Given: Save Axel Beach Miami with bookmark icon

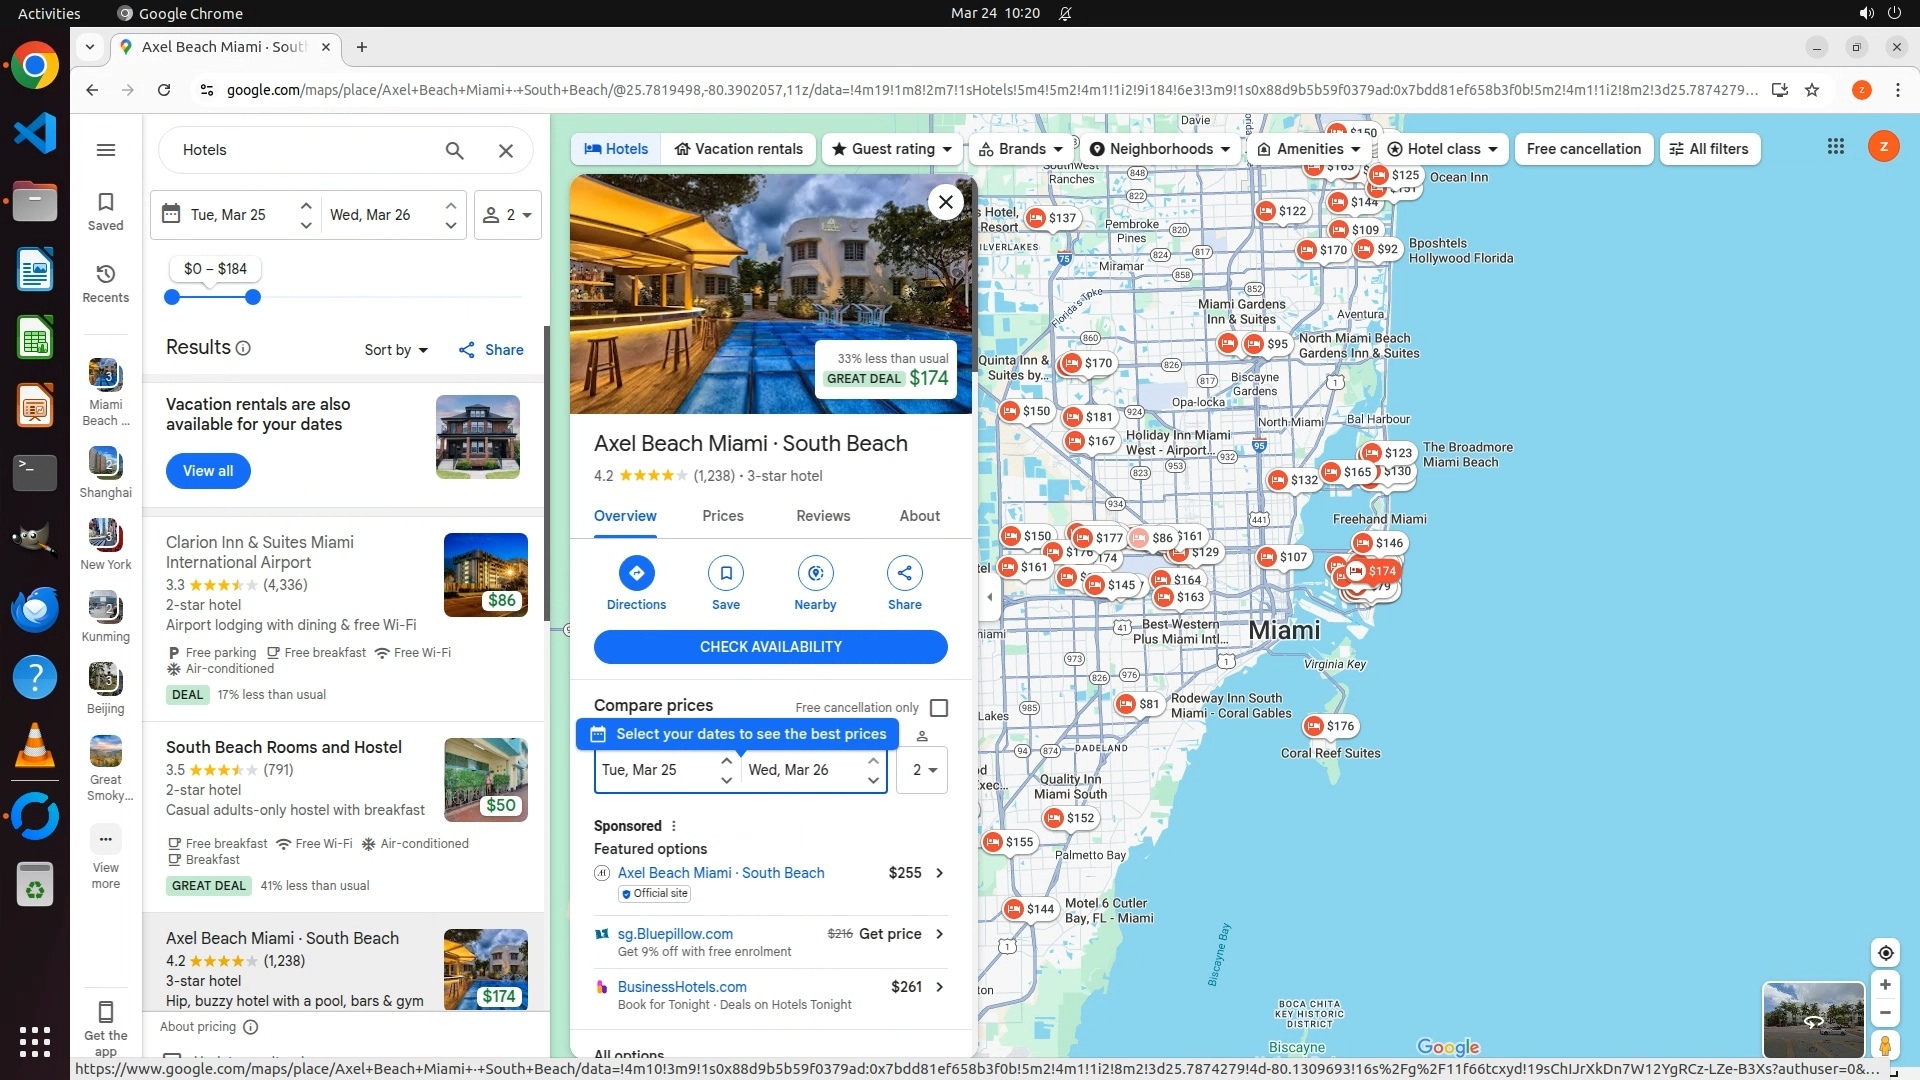Looking at the screenshot, I should pos(725,574).
